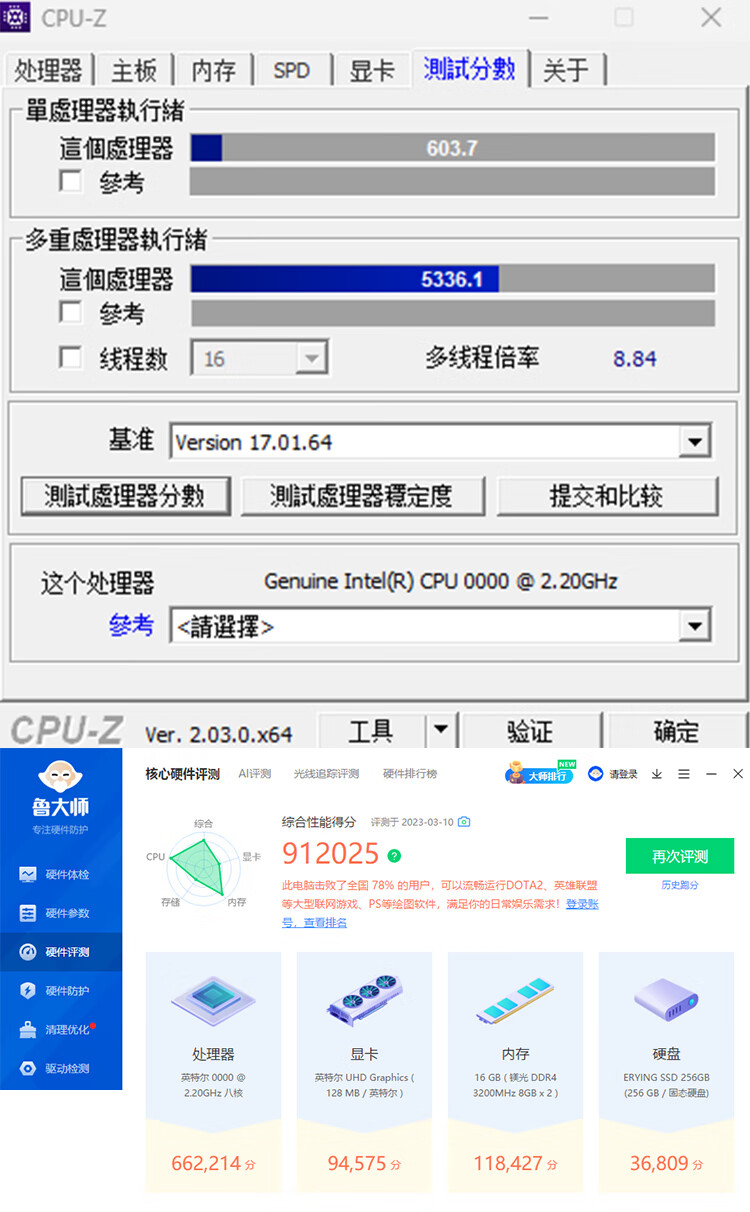
Task: Switch to the 关于 tab
Action: click(566, 71)
